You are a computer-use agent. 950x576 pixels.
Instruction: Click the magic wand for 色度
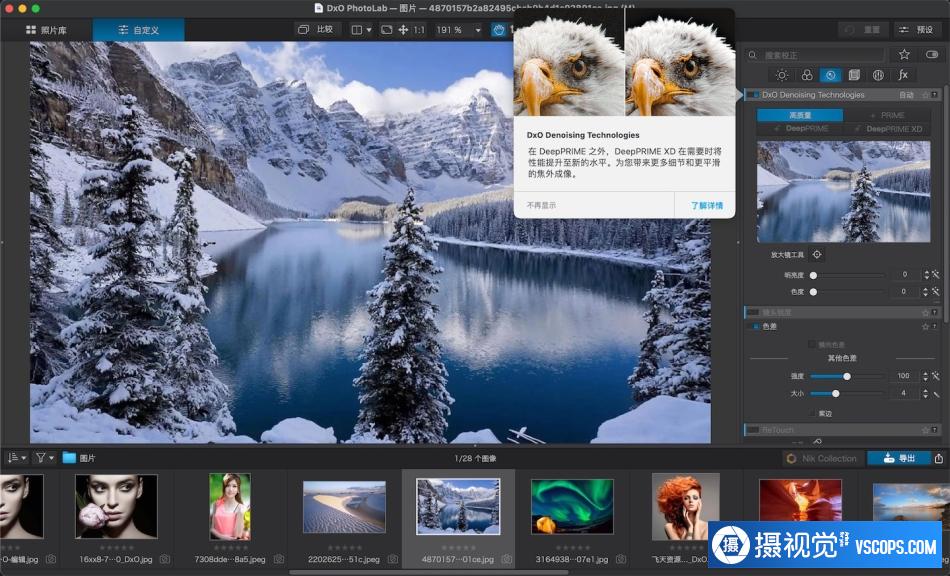tap(936, 292)
